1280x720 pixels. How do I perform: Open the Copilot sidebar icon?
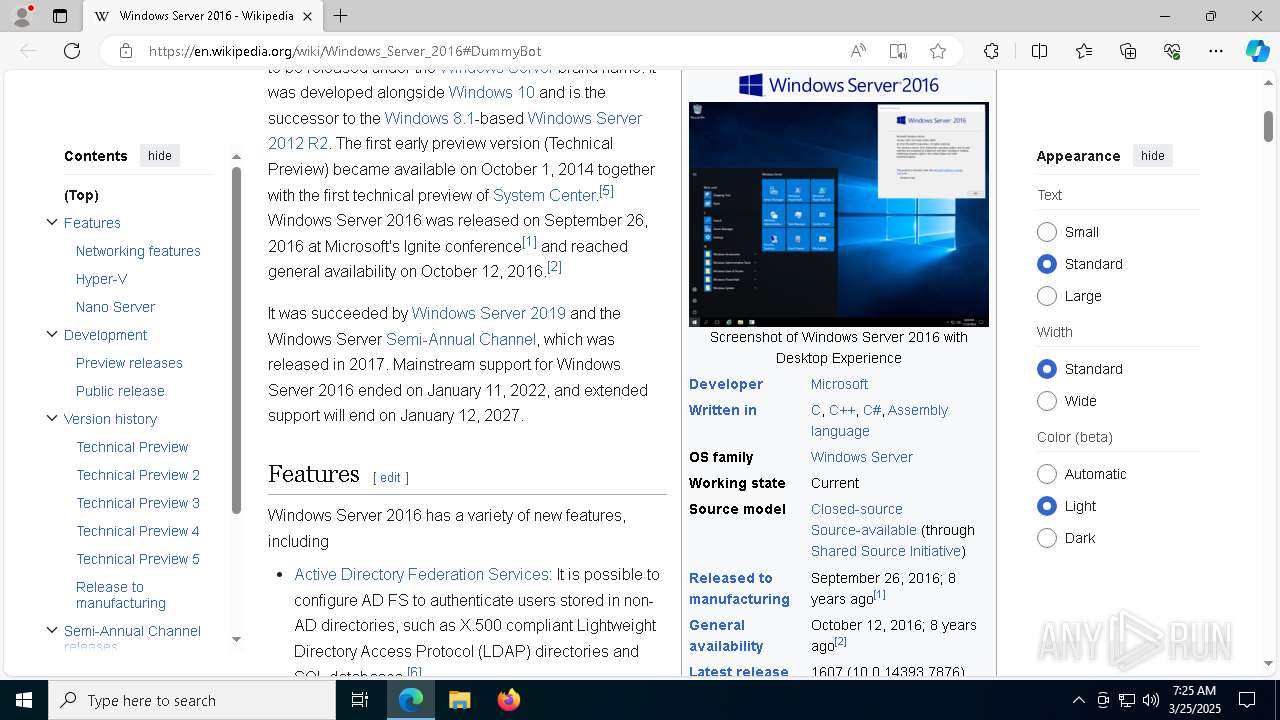point(1257,51)
